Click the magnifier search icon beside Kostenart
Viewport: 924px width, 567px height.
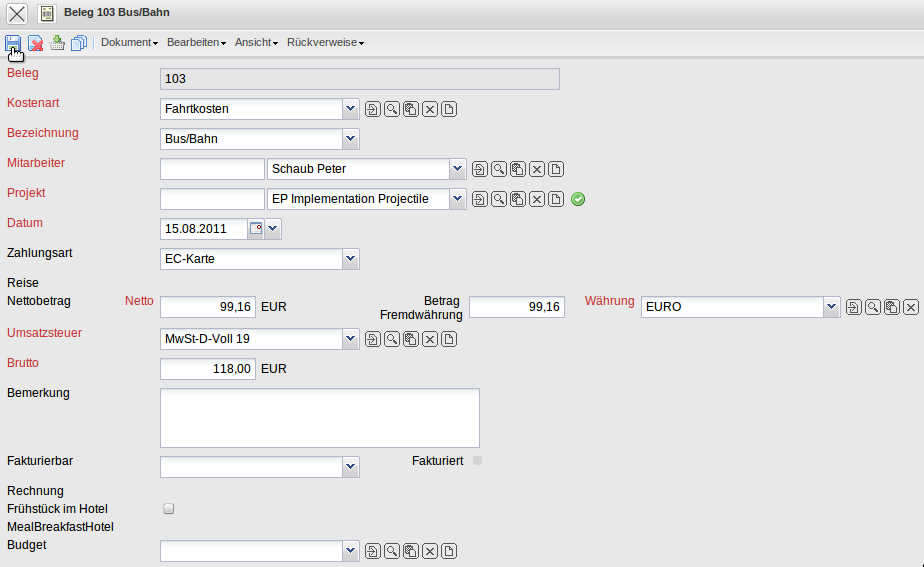click(392, 109)
